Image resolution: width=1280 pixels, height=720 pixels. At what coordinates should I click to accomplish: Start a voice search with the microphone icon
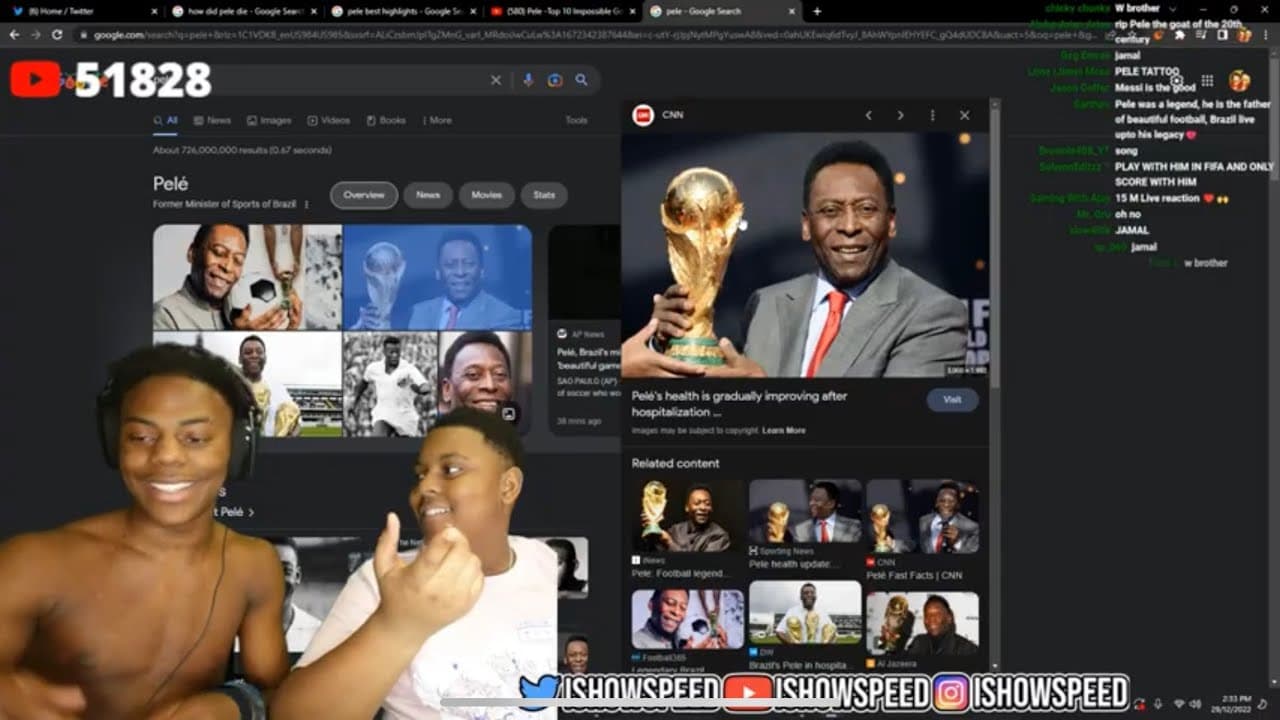click(x=528, y=80)
